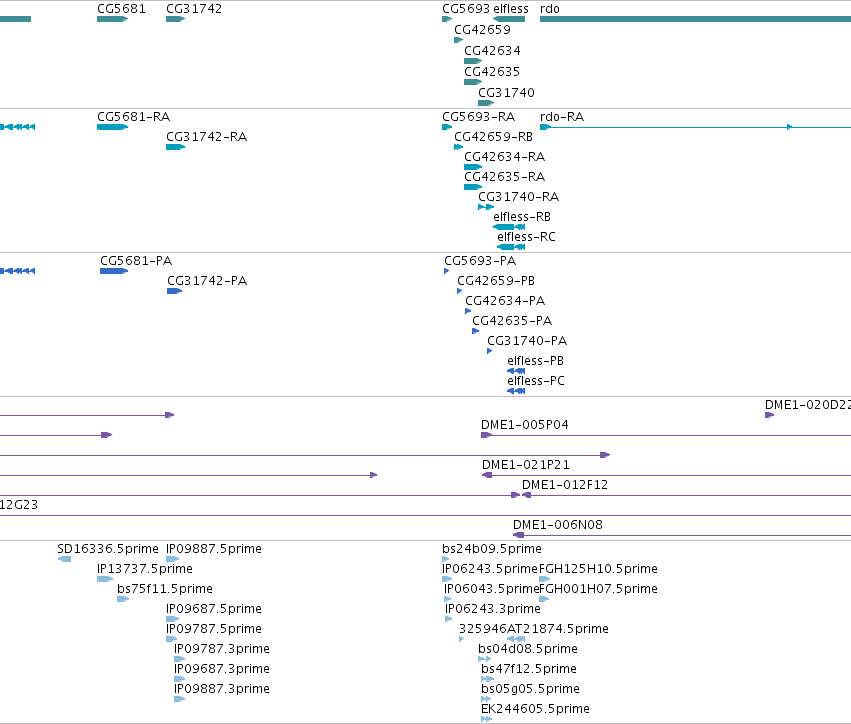Image resolution: width=851 pixels, height=724 pixels.
Task: Click the CG42634-PA protein label
Action: tap(505, 301)
